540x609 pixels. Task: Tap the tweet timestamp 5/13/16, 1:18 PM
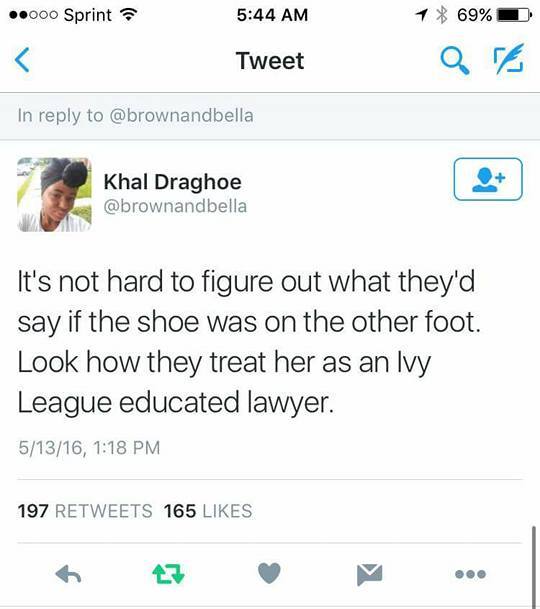(x=89, y=447)
